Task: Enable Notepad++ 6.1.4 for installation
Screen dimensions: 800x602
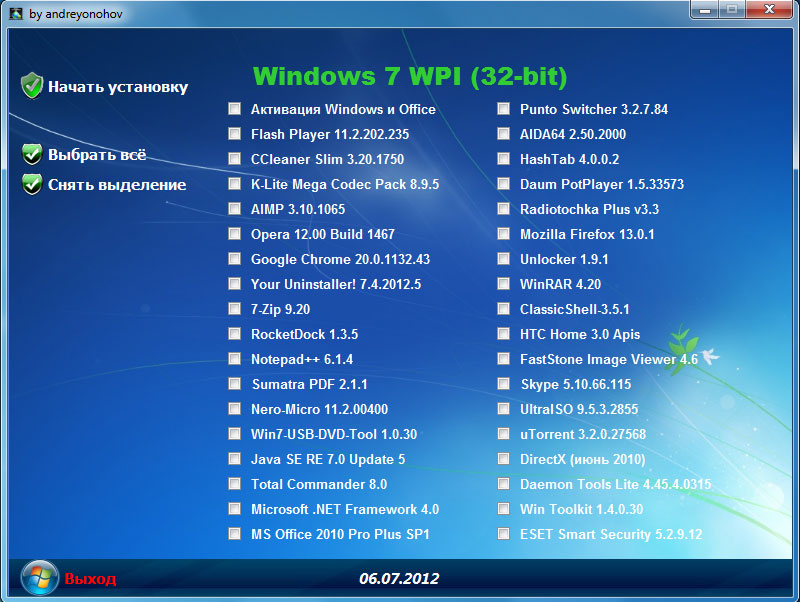Action: point(234,359)
